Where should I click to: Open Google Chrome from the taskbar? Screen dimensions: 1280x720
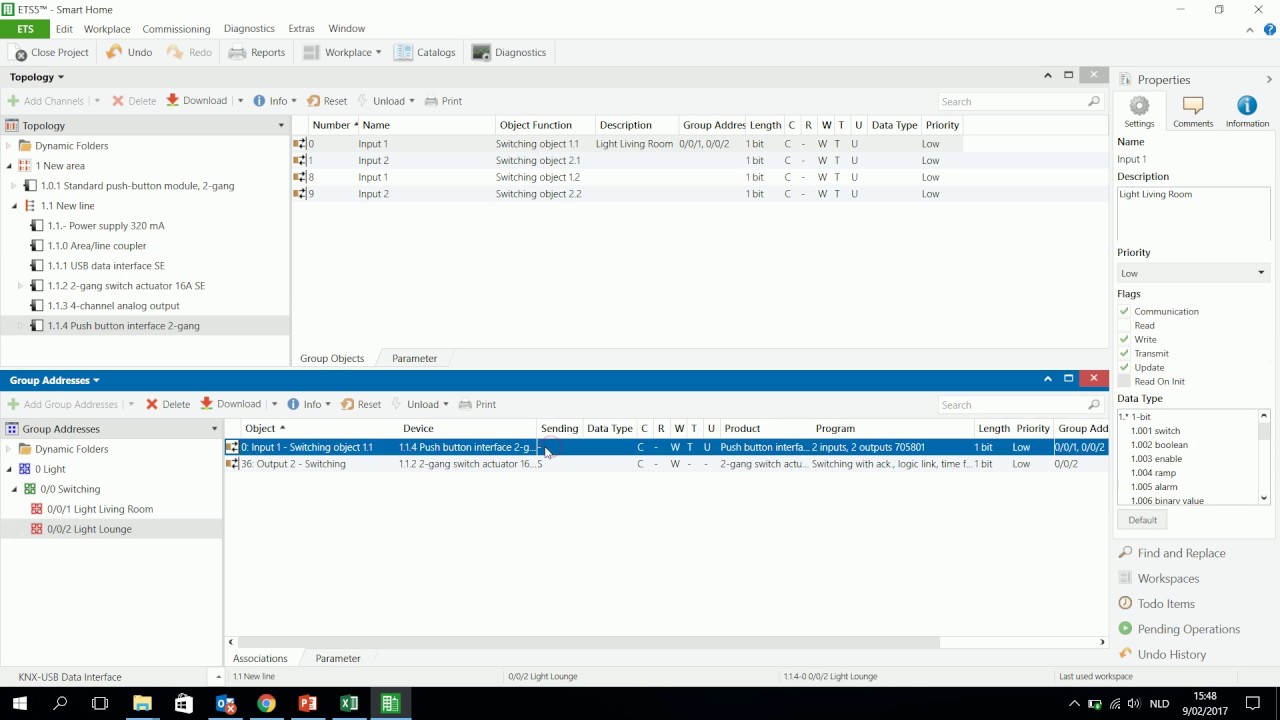266,704
